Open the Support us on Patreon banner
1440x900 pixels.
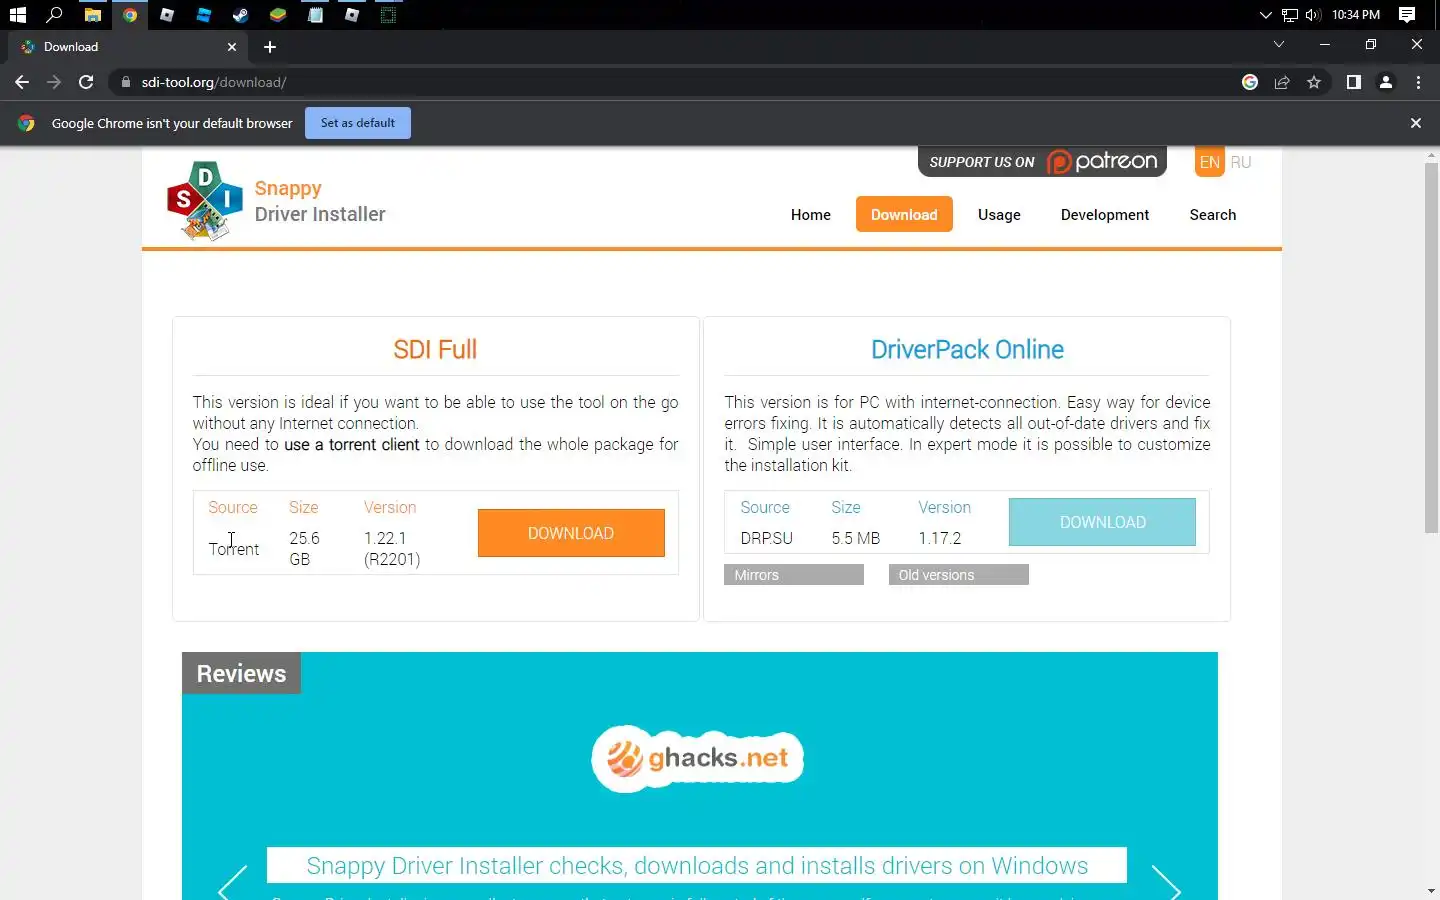tap(1042, 161)
